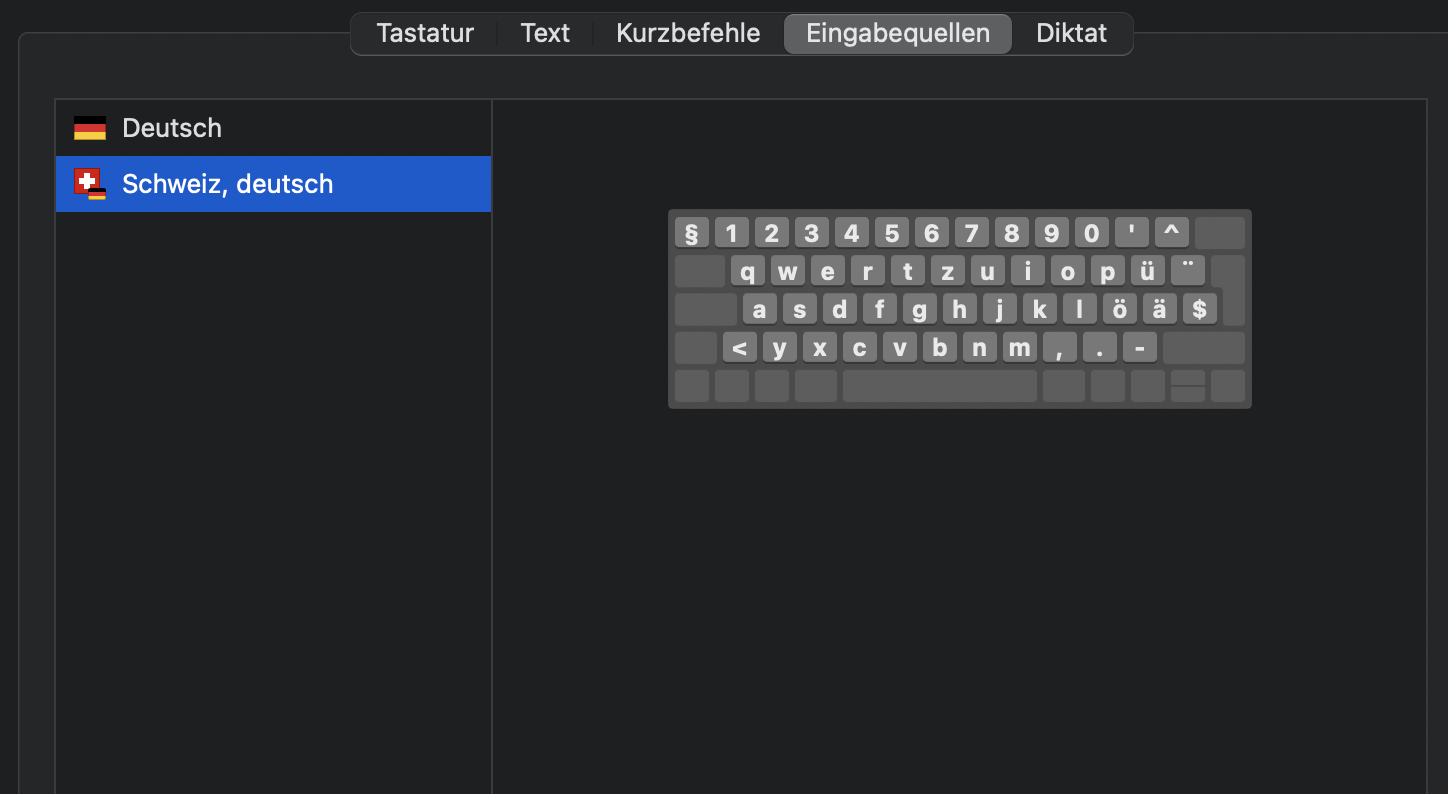Viewport: 1448px width, 794px height.
Task: Click the z key in keyboard preview
Action: click(x=947, y=271)
